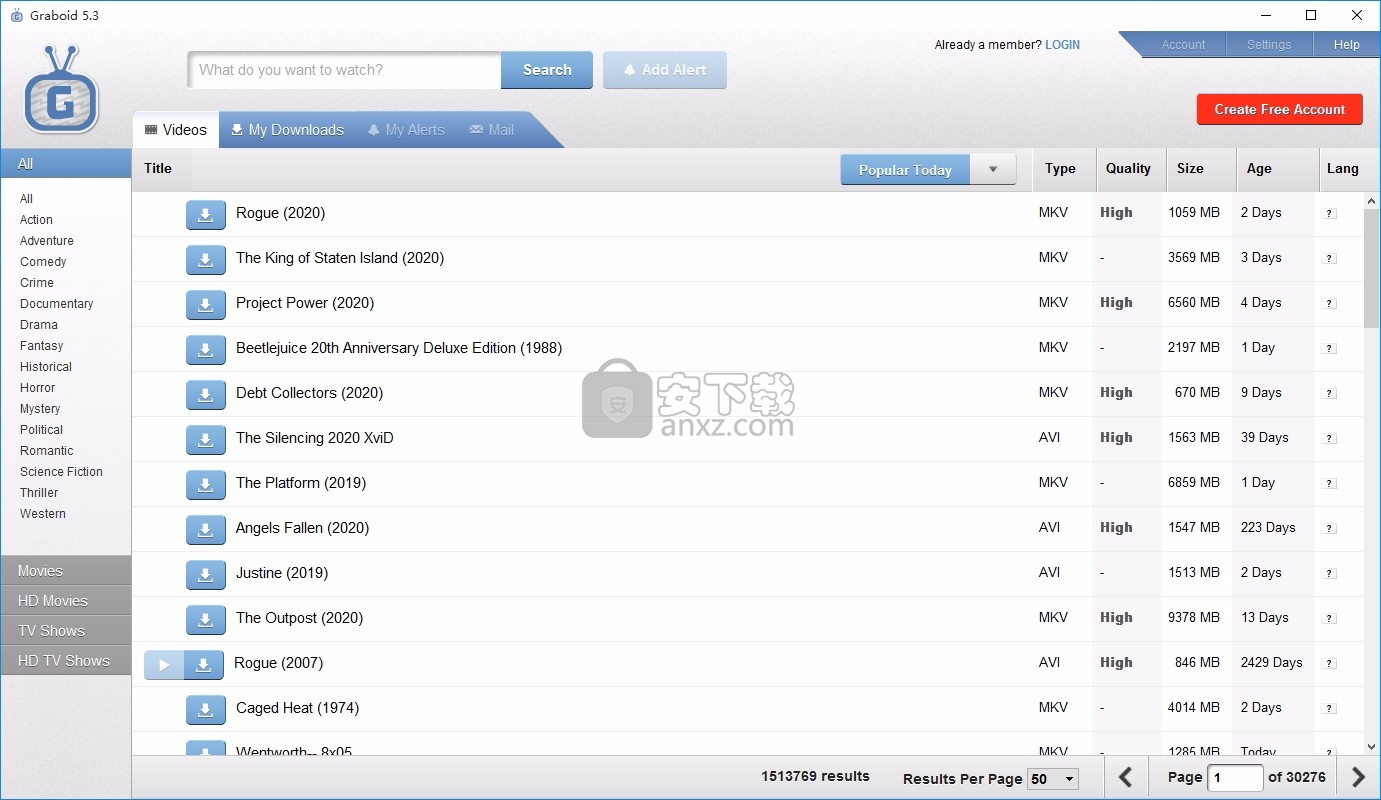The height and width of the screenshot is (800, 1381).
Task: Expand the HD TV Shows category section
Action: tap(66, 661)
